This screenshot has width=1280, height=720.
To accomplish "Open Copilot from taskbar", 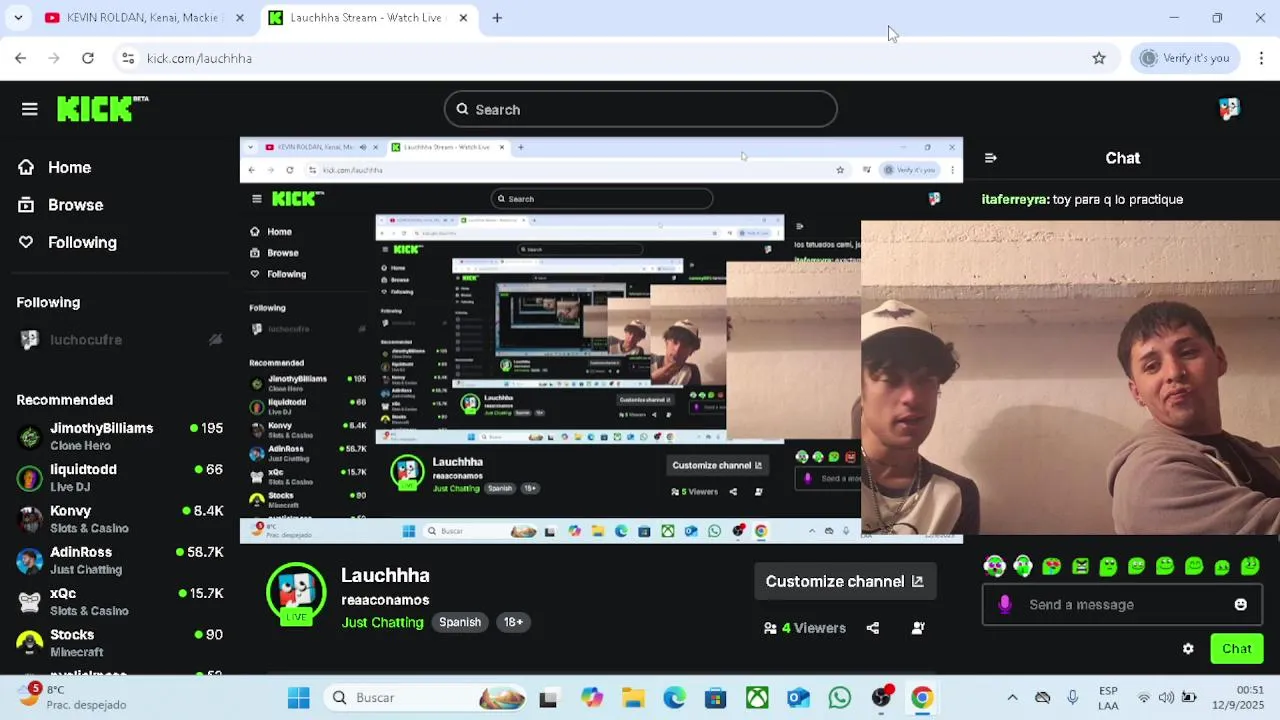I will [592, 697].
